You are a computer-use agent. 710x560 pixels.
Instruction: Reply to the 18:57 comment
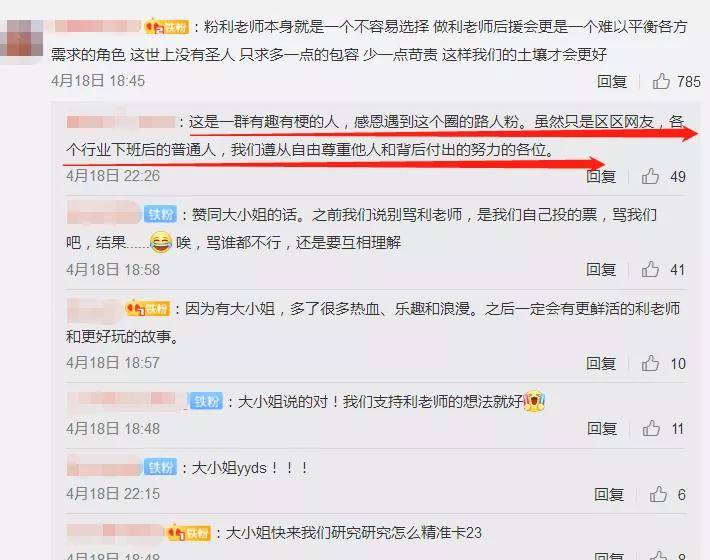tap(601, 363)
